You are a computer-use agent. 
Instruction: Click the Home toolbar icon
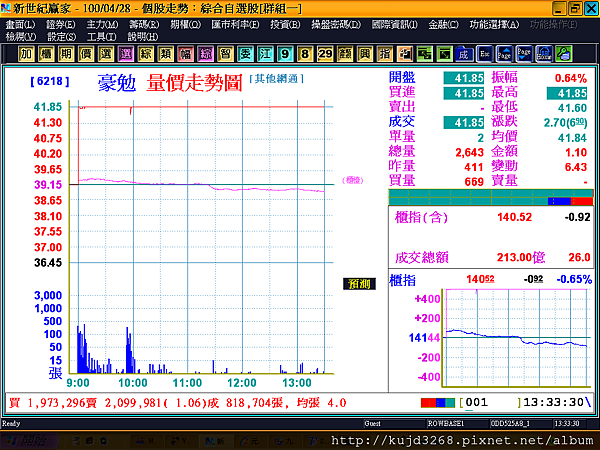pos(544,54)
